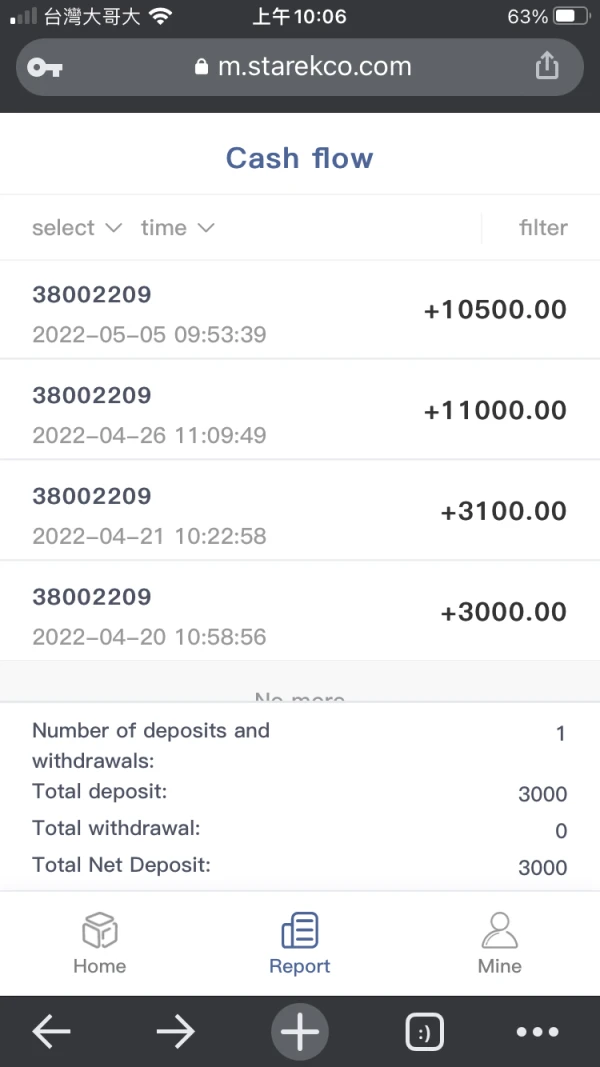Expand the select dropdown
This screenshot has height=1067, width=600.
(76, 228)
